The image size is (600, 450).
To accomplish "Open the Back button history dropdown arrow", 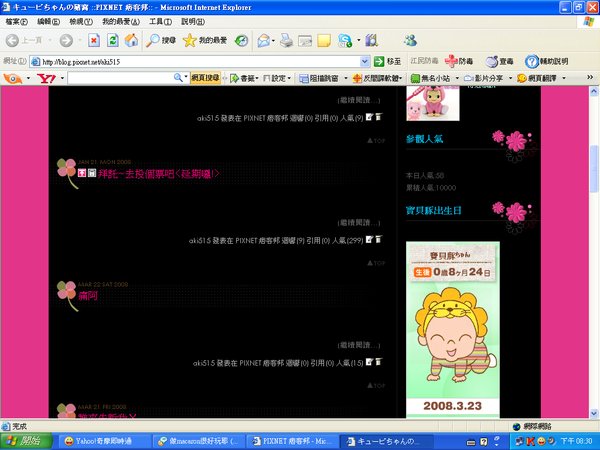I will tap(50, 40).
